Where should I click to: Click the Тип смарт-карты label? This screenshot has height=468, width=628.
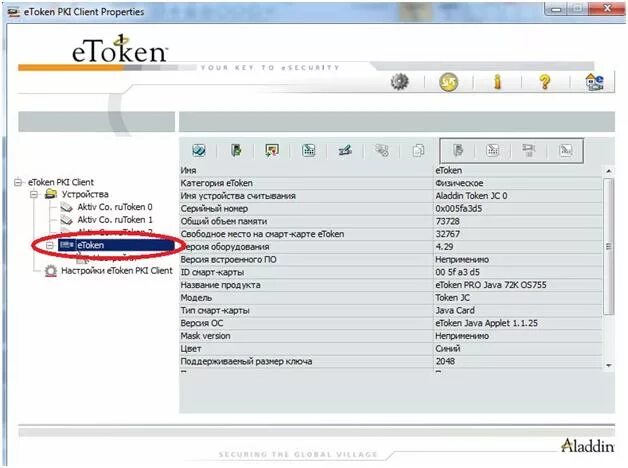click(215, 311)
